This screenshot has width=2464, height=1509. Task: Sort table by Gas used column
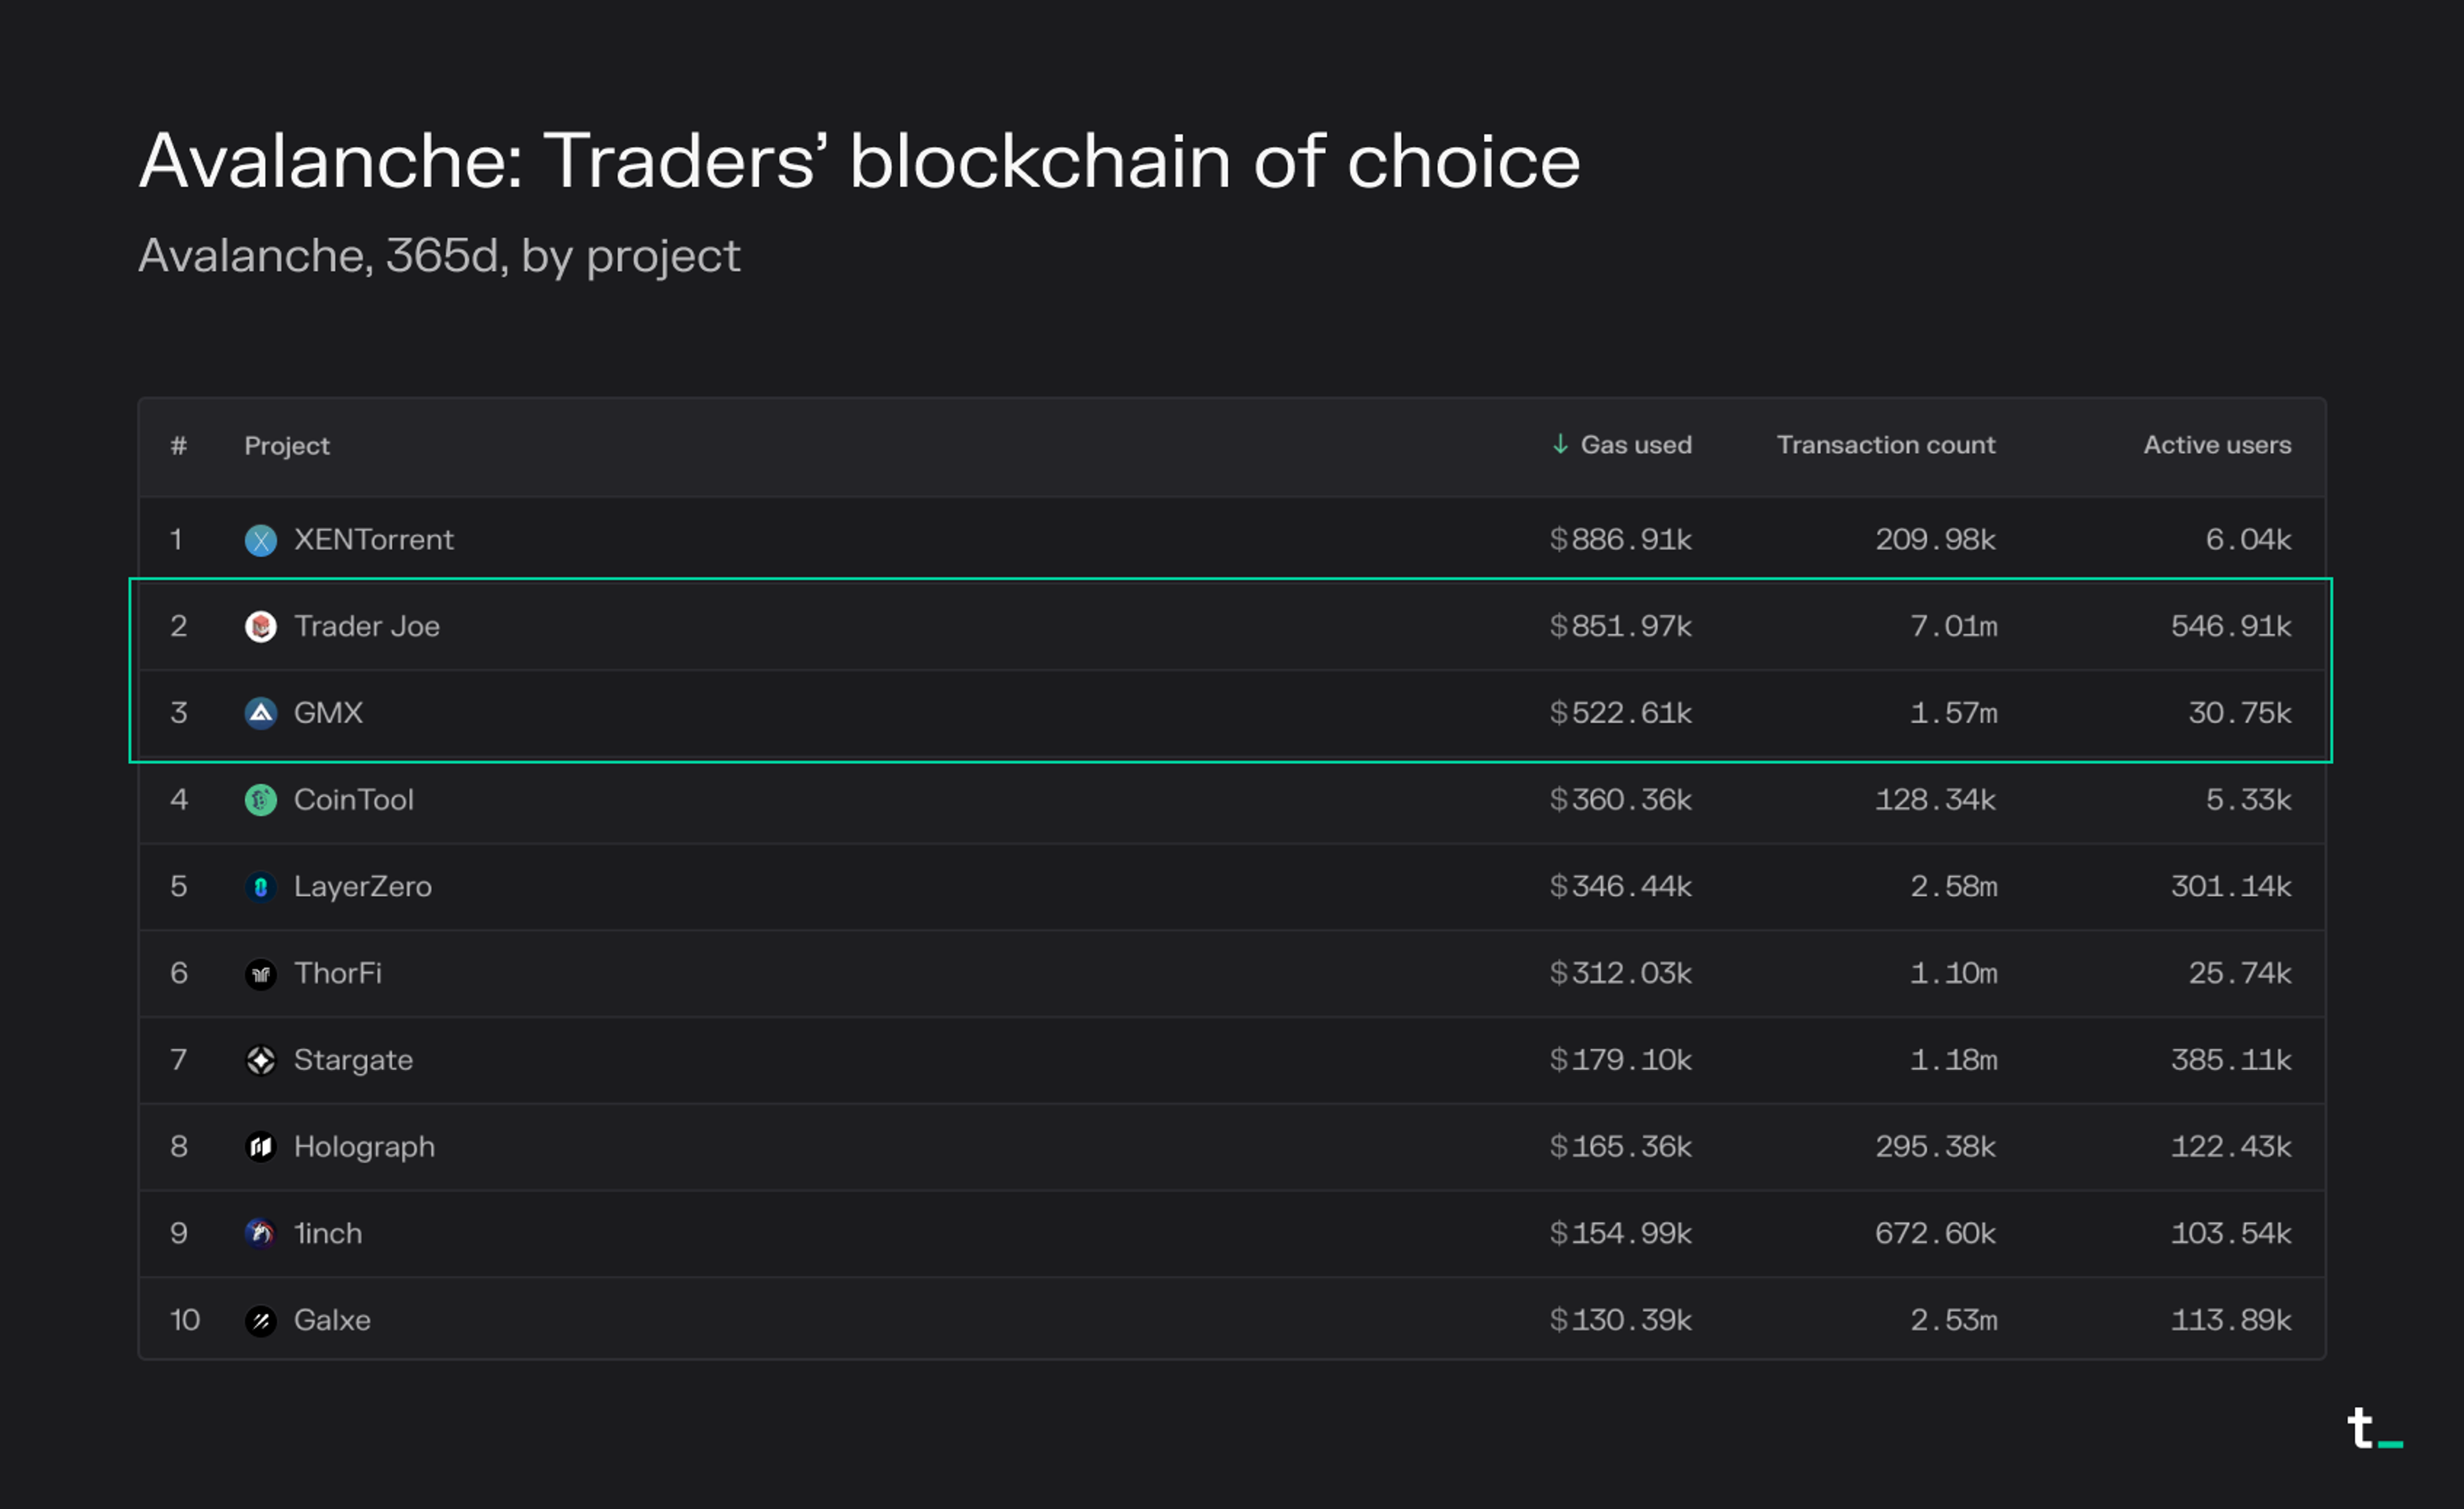pyautogui.click(x=1635, y=445)
